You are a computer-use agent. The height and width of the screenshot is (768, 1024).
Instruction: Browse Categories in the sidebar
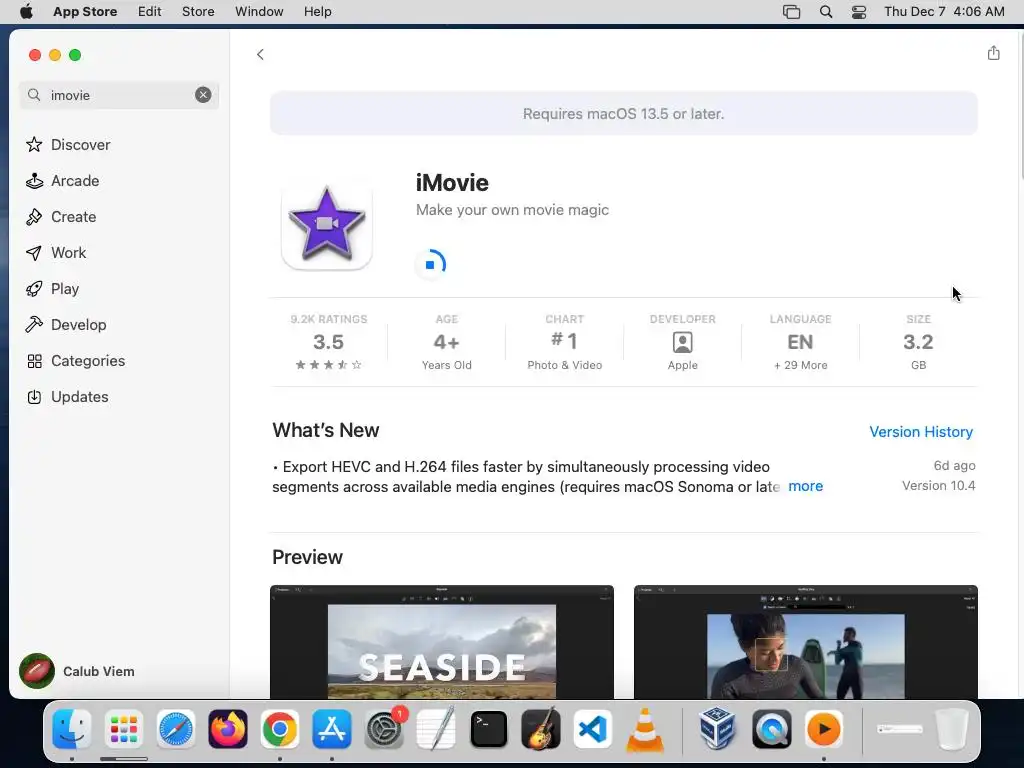75,360
